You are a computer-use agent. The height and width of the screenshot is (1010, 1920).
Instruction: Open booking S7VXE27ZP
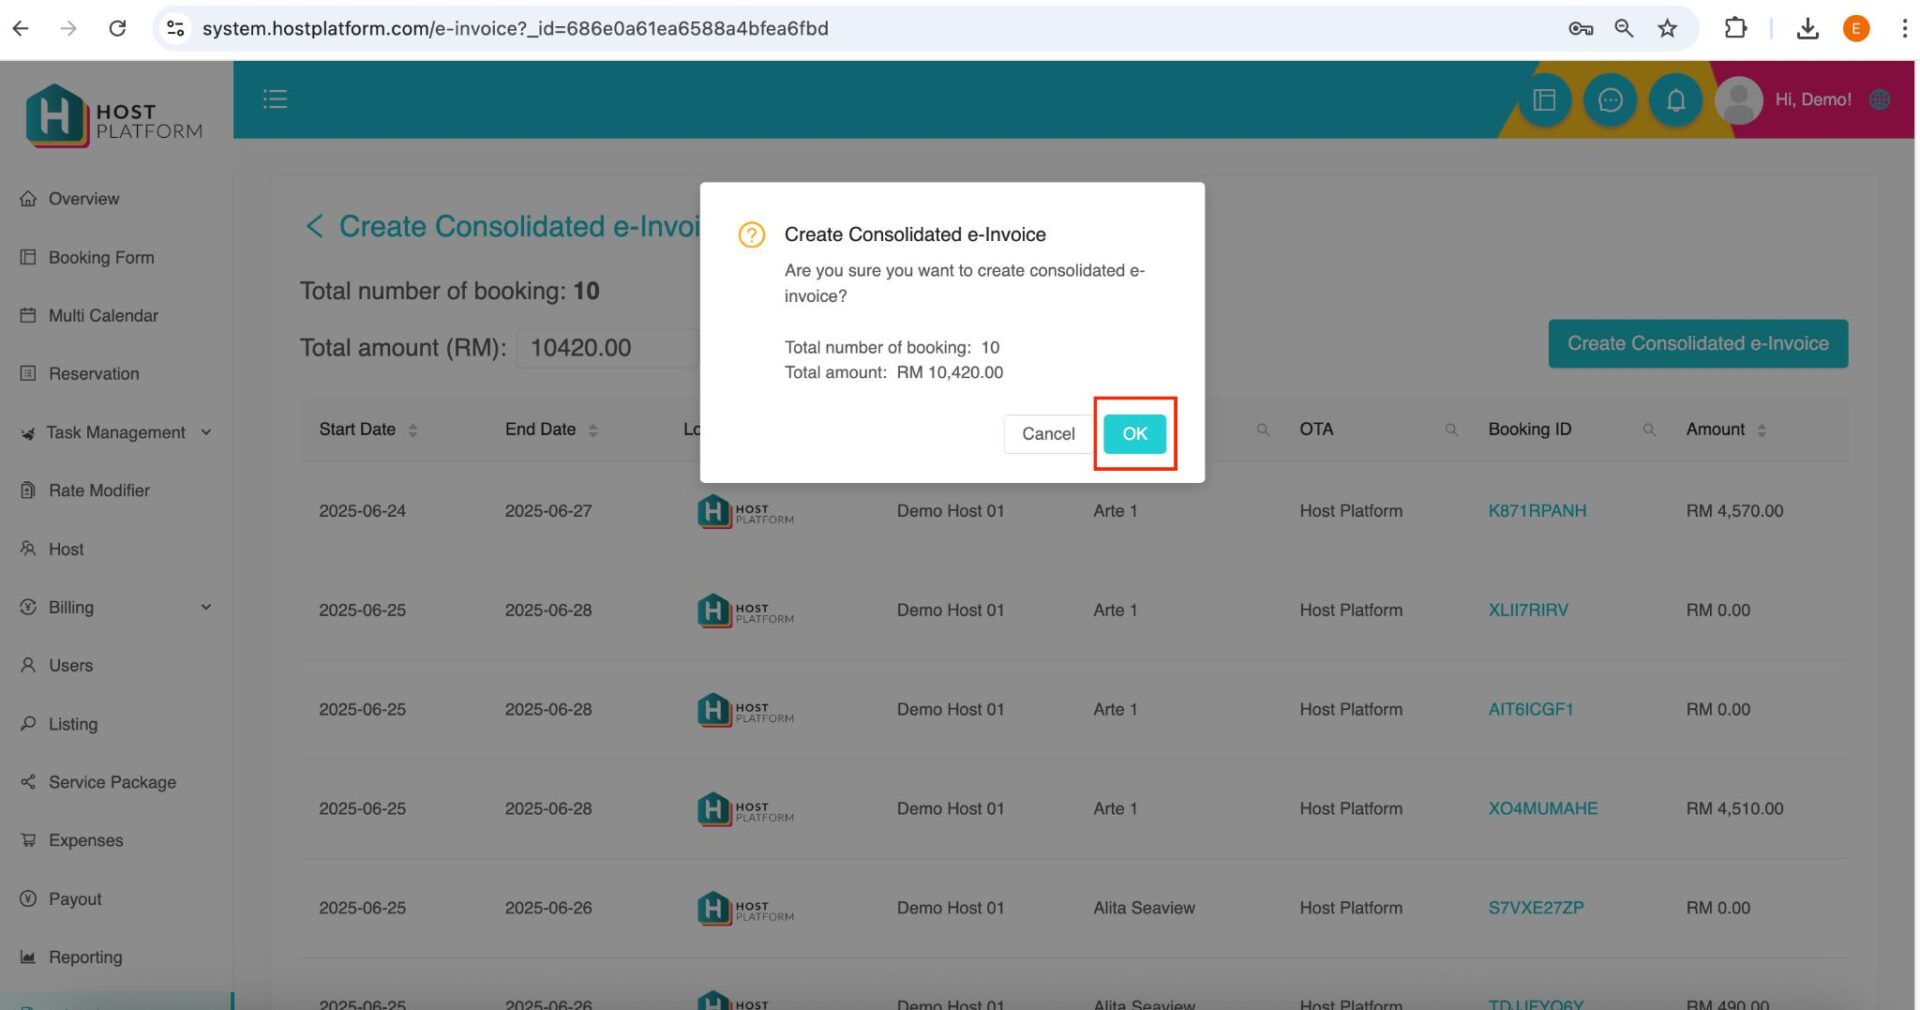1536,908
